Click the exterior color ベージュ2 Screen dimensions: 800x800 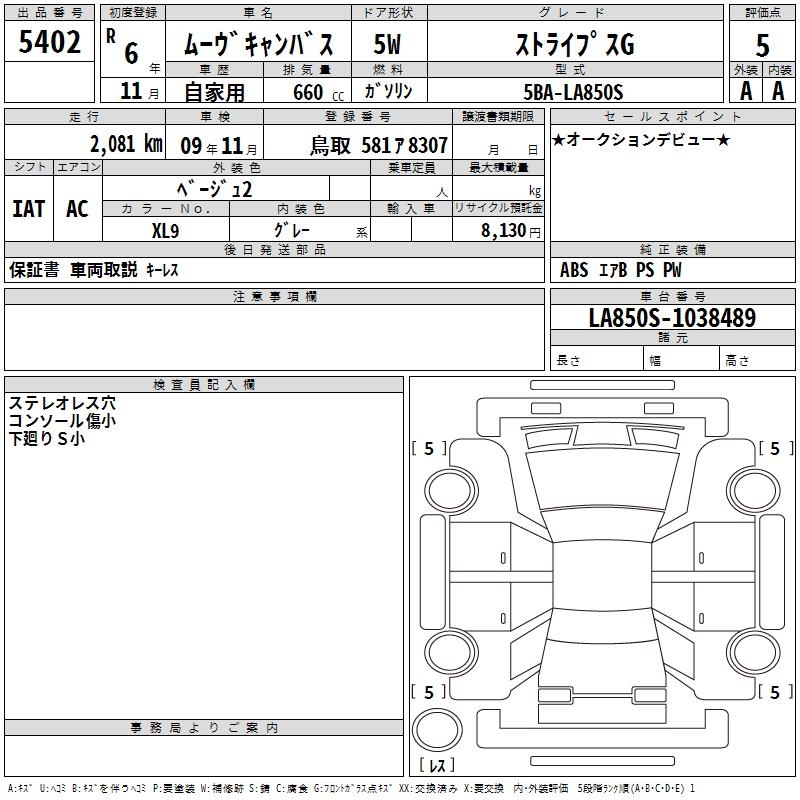(215, 189)
